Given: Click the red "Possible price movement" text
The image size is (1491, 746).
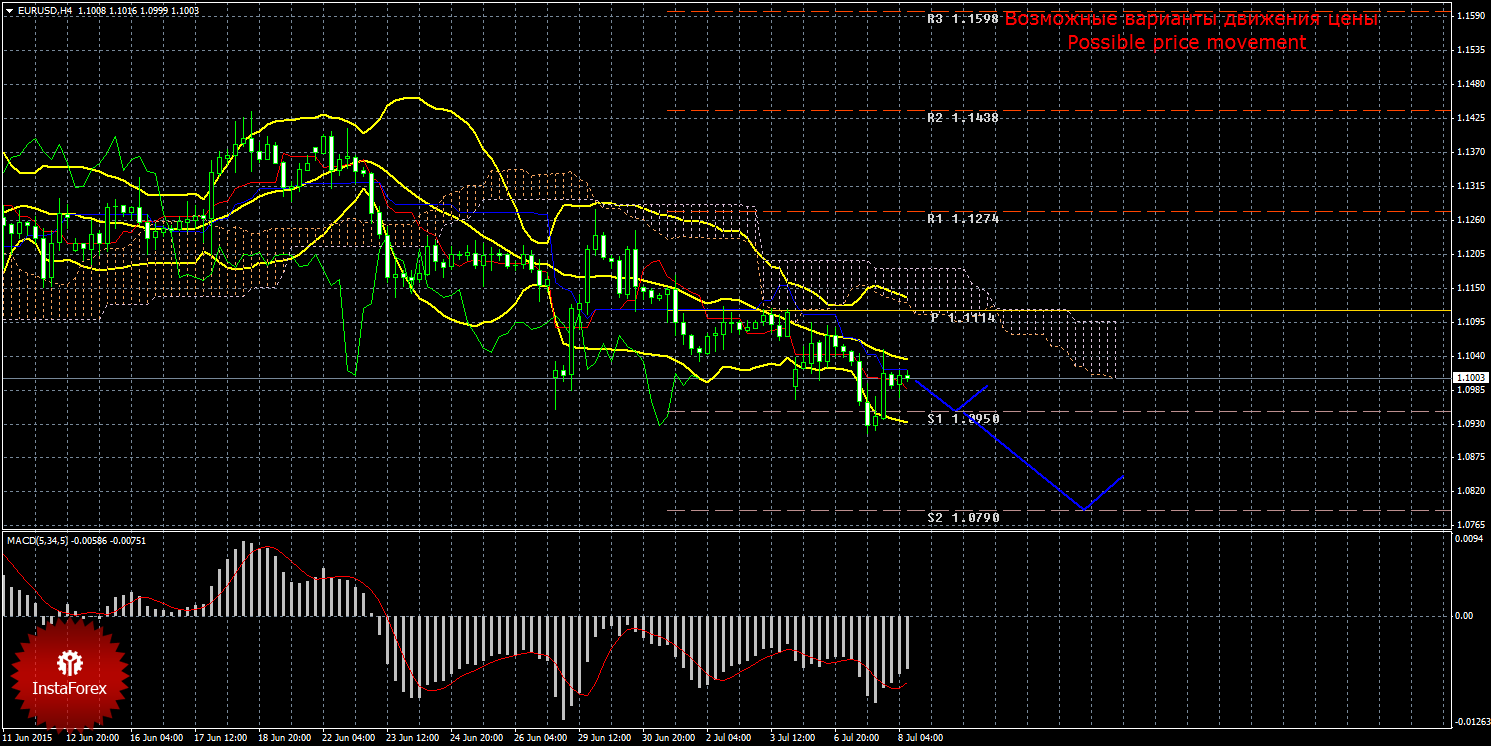Looking at the screenshot, I should point(1186,42).
